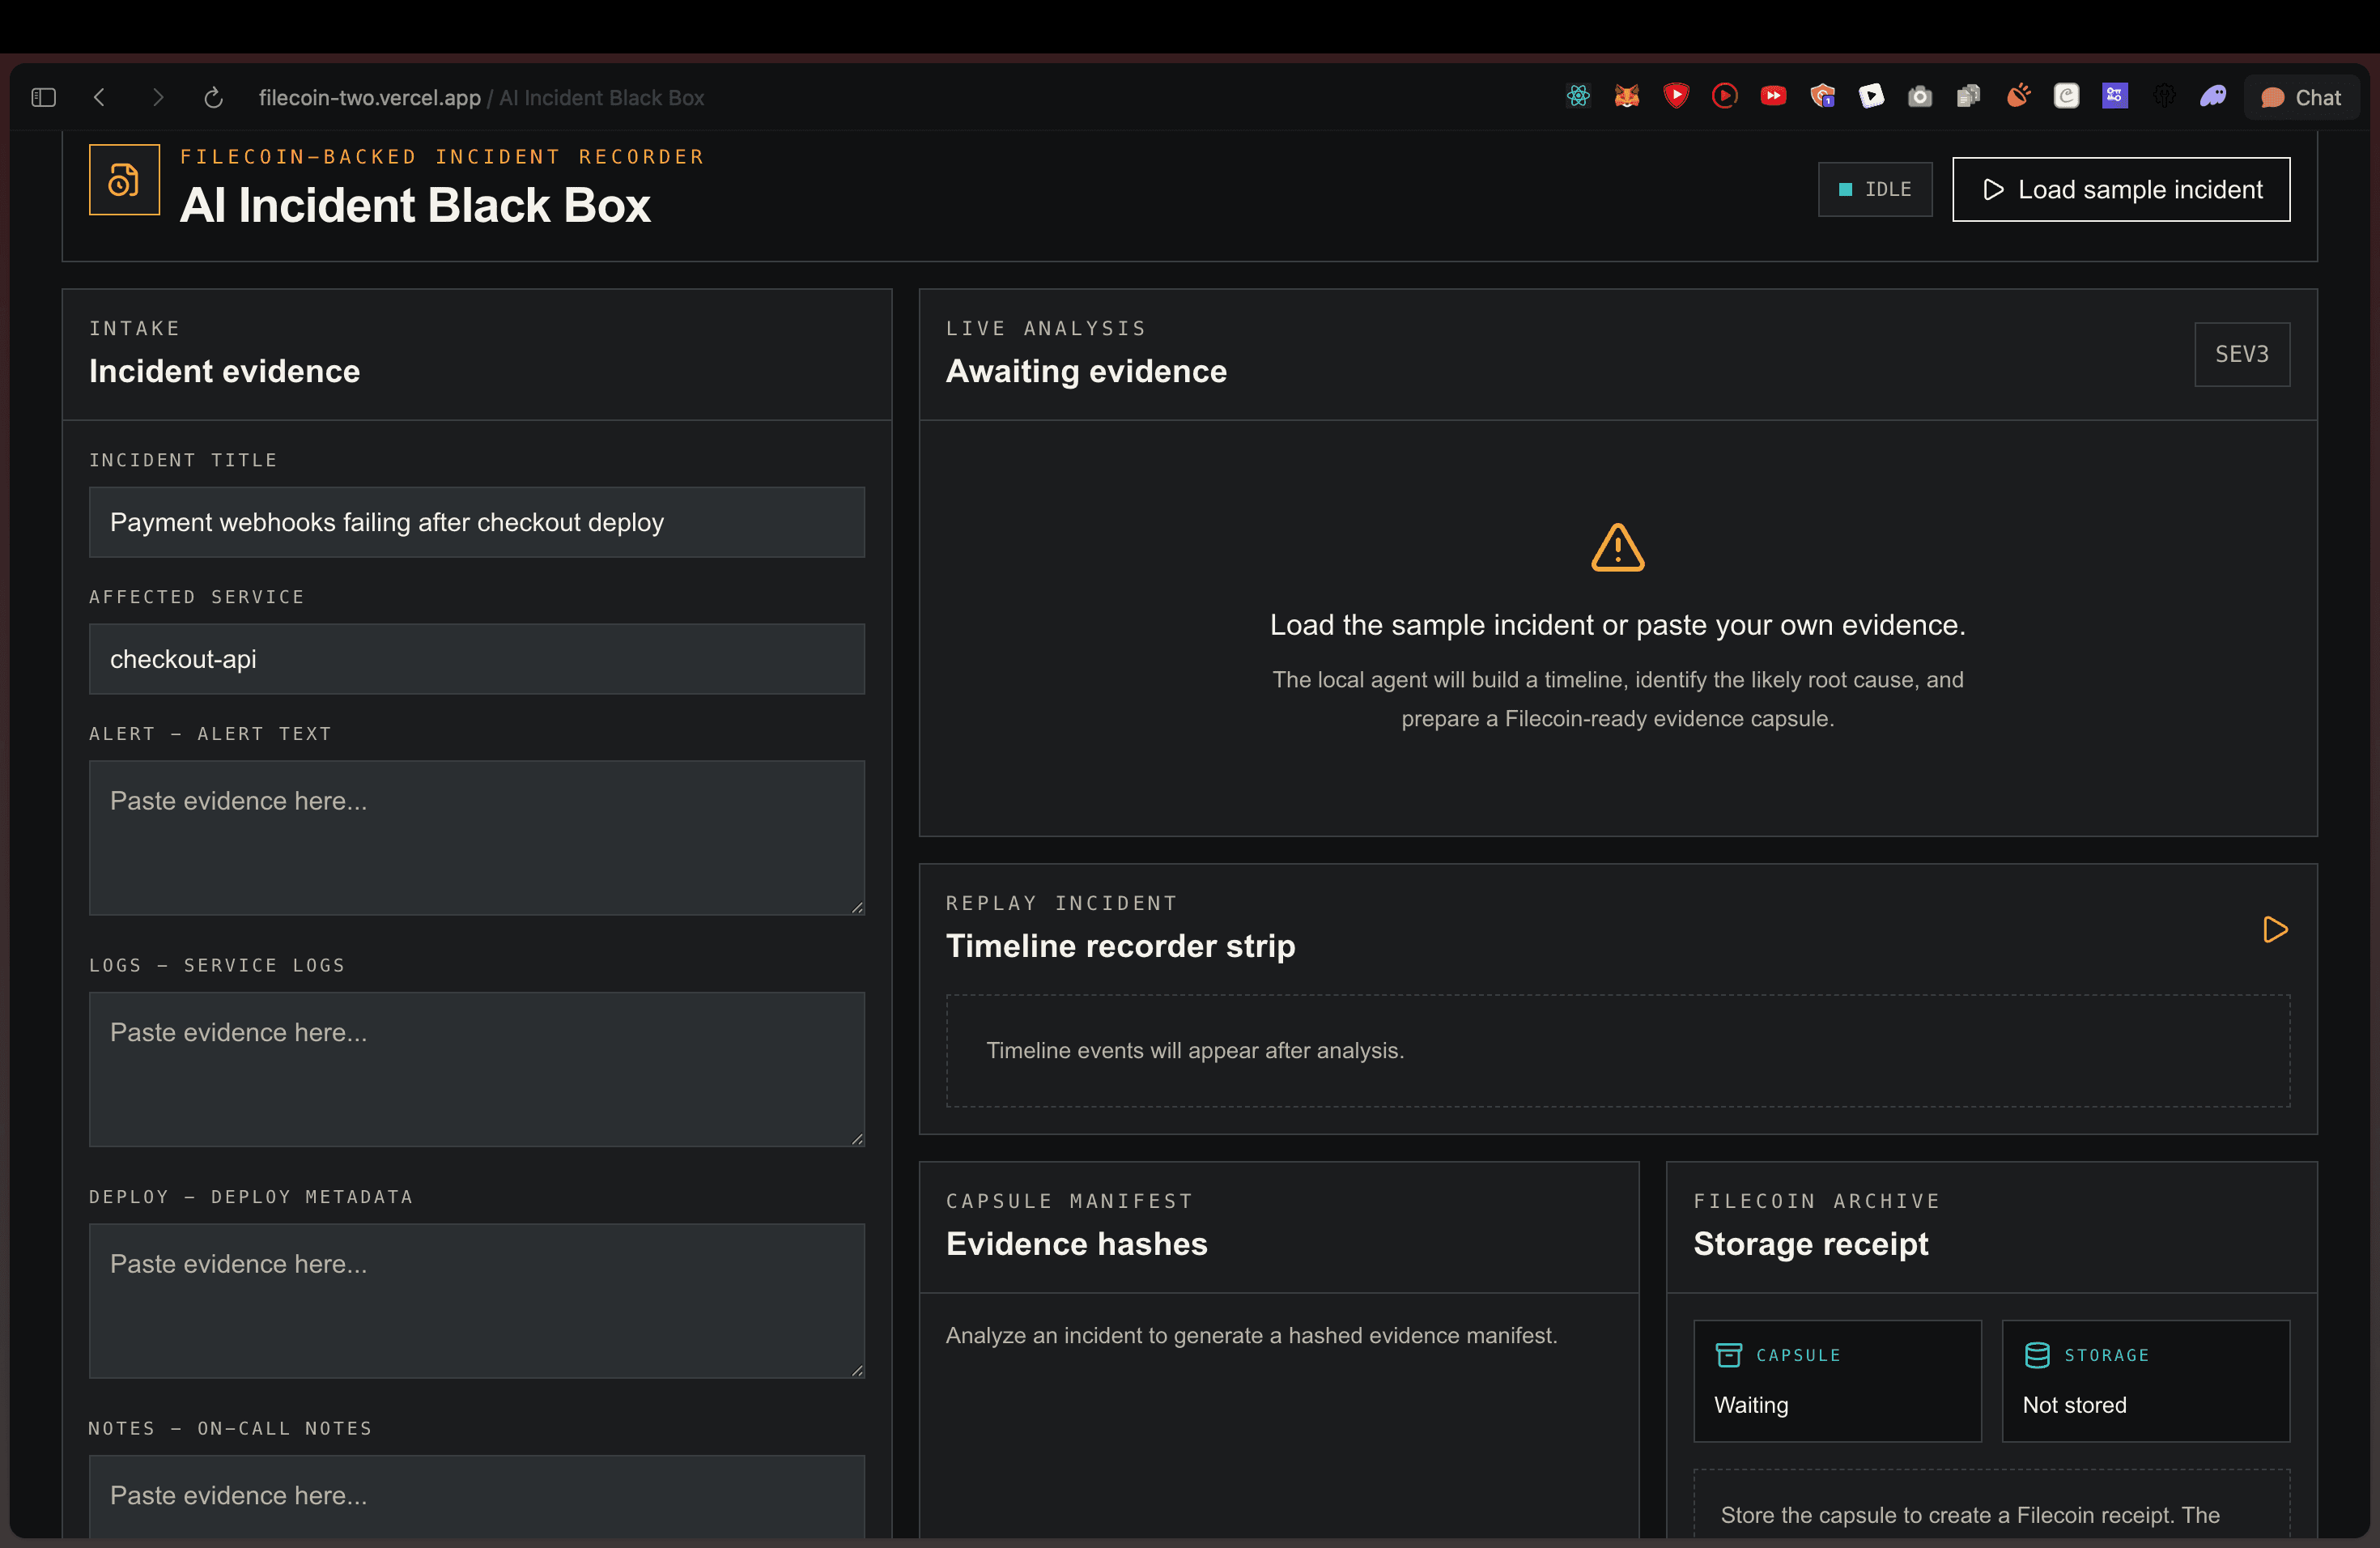Click into the Alert Text evidence textarea
Screen dimensions: 2380x1548
477,838
